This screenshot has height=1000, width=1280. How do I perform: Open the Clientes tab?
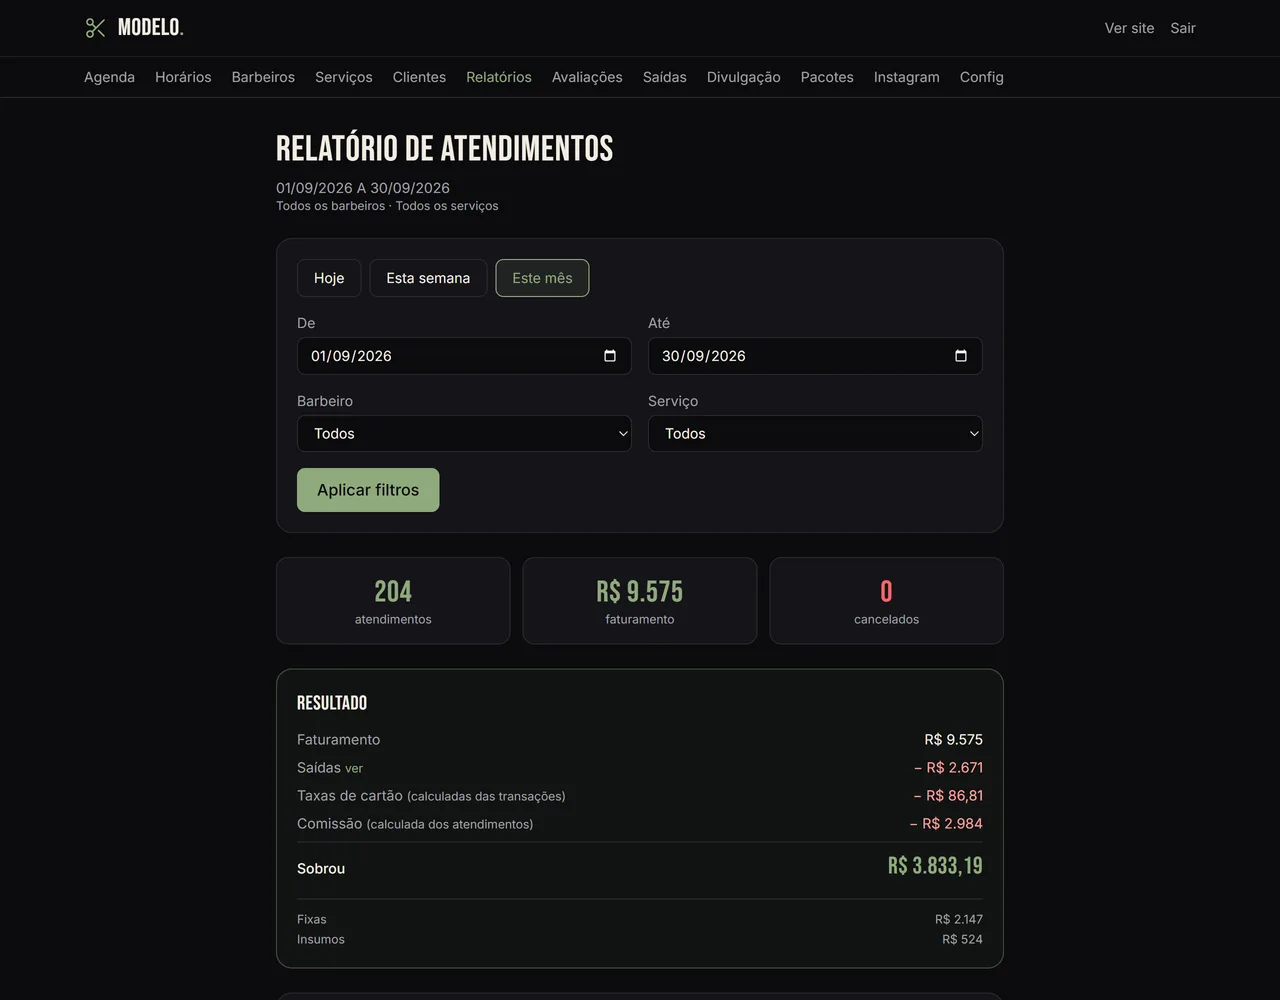pyautogui.click(x=419, y=77)
